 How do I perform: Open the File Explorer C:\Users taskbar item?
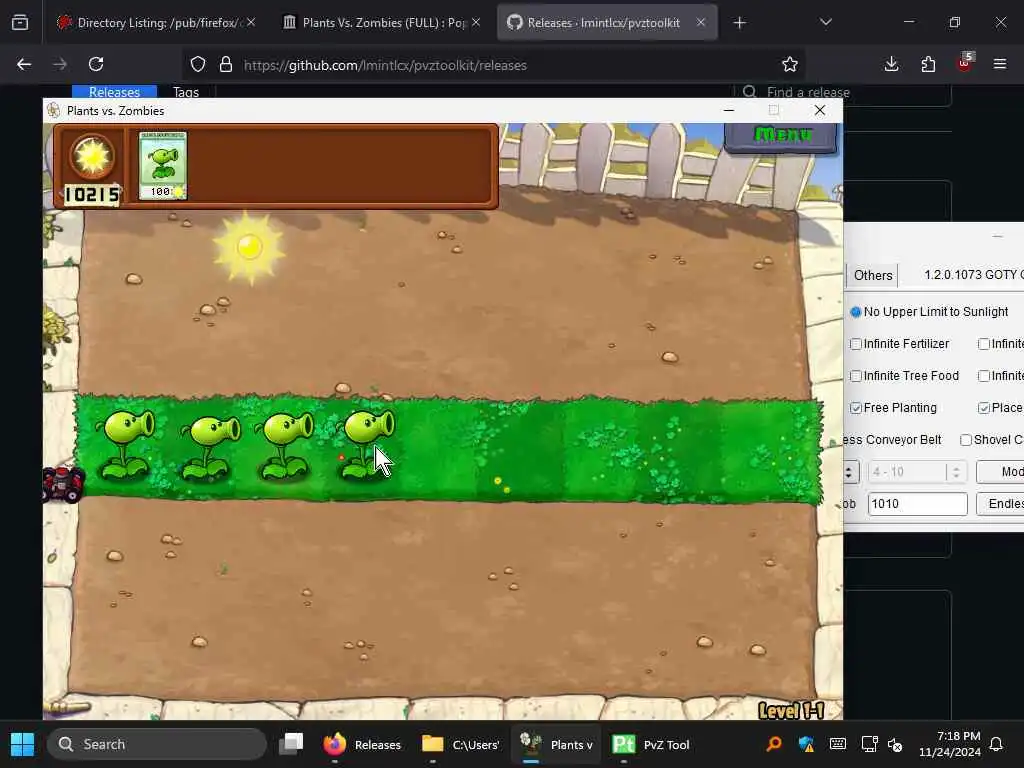[x=461, y=744]
